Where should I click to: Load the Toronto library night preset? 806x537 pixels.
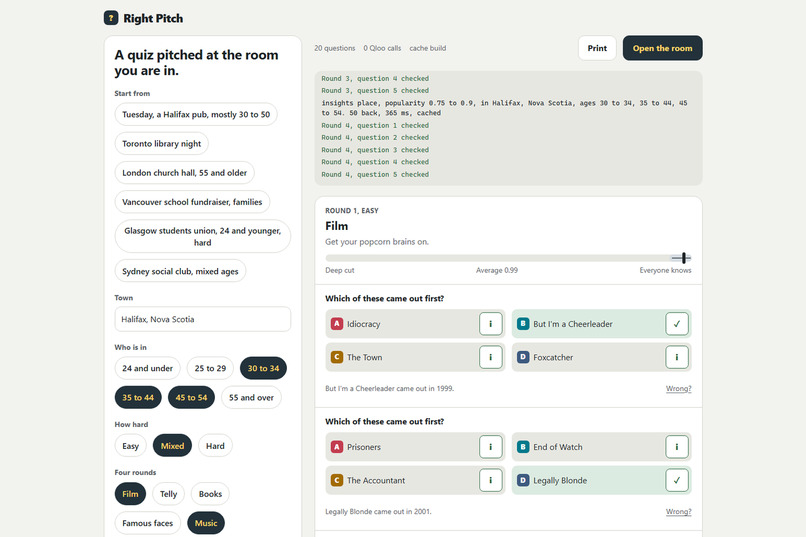[x=161, y=144]
